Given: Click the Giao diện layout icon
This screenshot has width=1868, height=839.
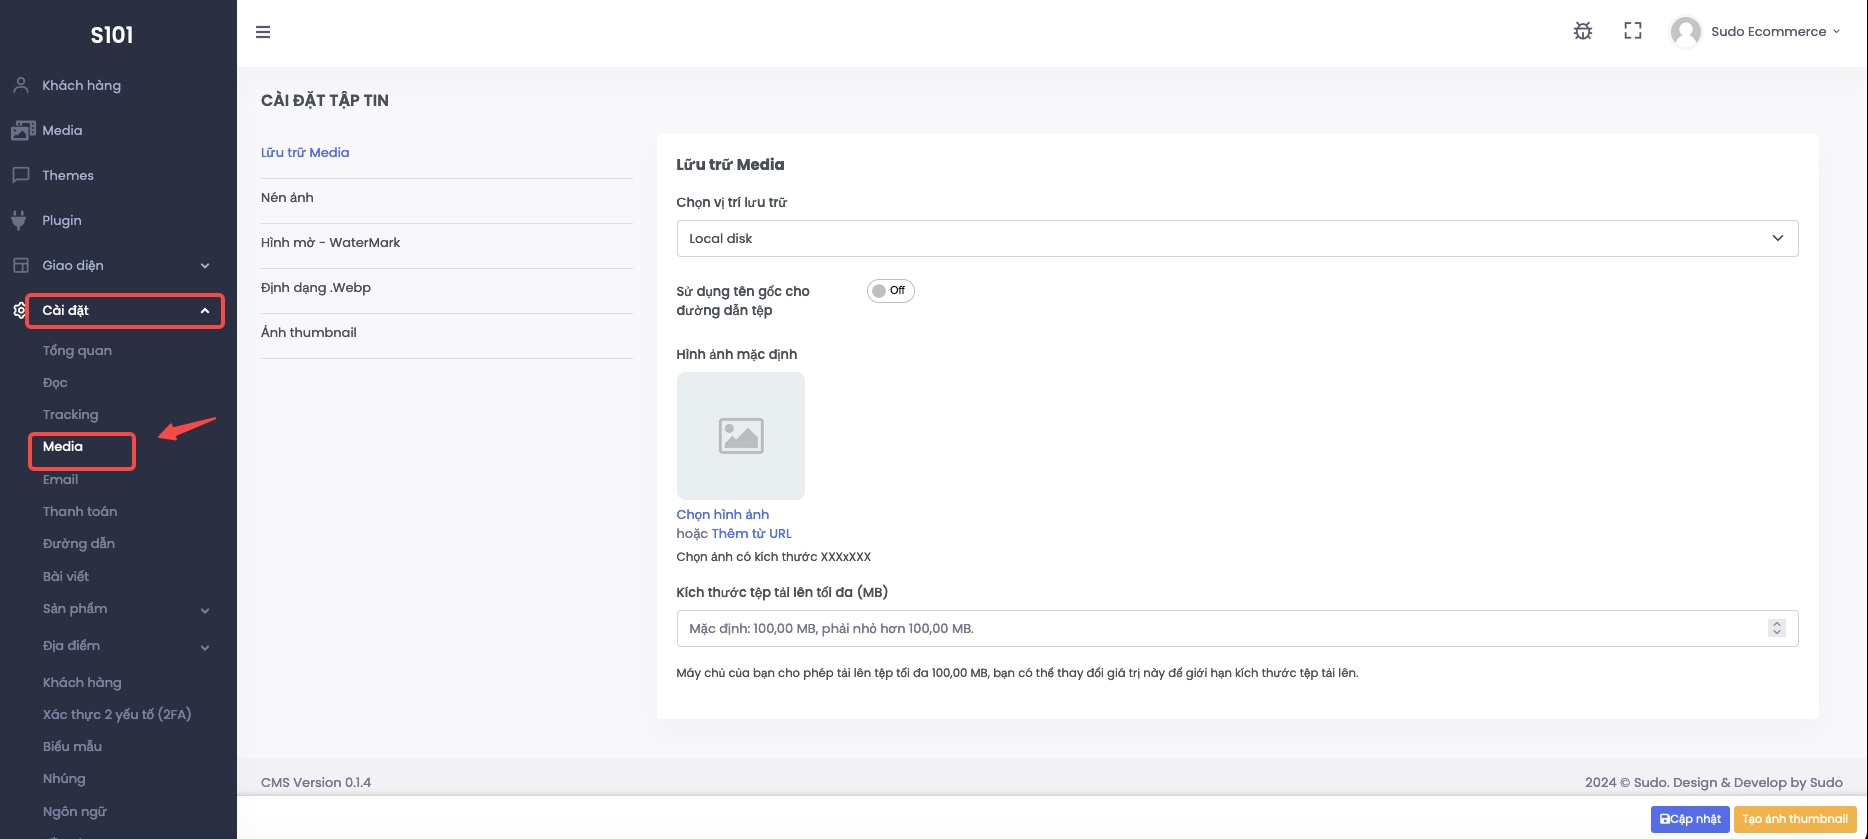Looking at the screenshot, I should pyautogui.click(x=20, y=265).
